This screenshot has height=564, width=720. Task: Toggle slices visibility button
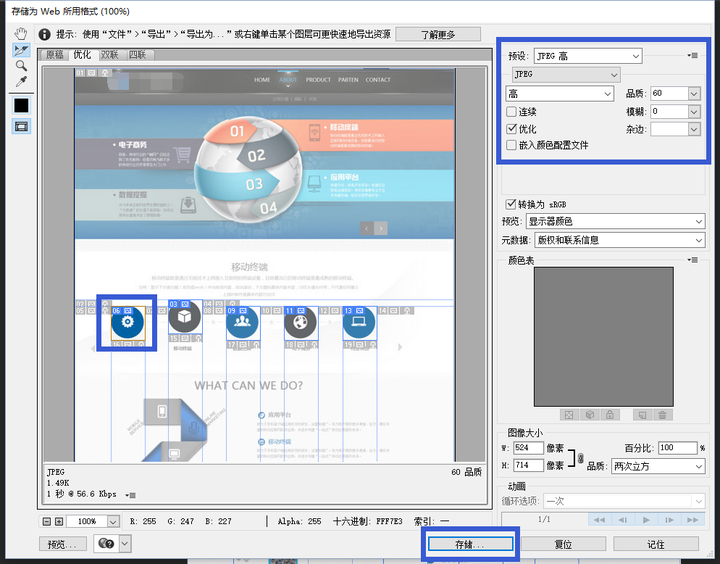[x=21, y=126]
